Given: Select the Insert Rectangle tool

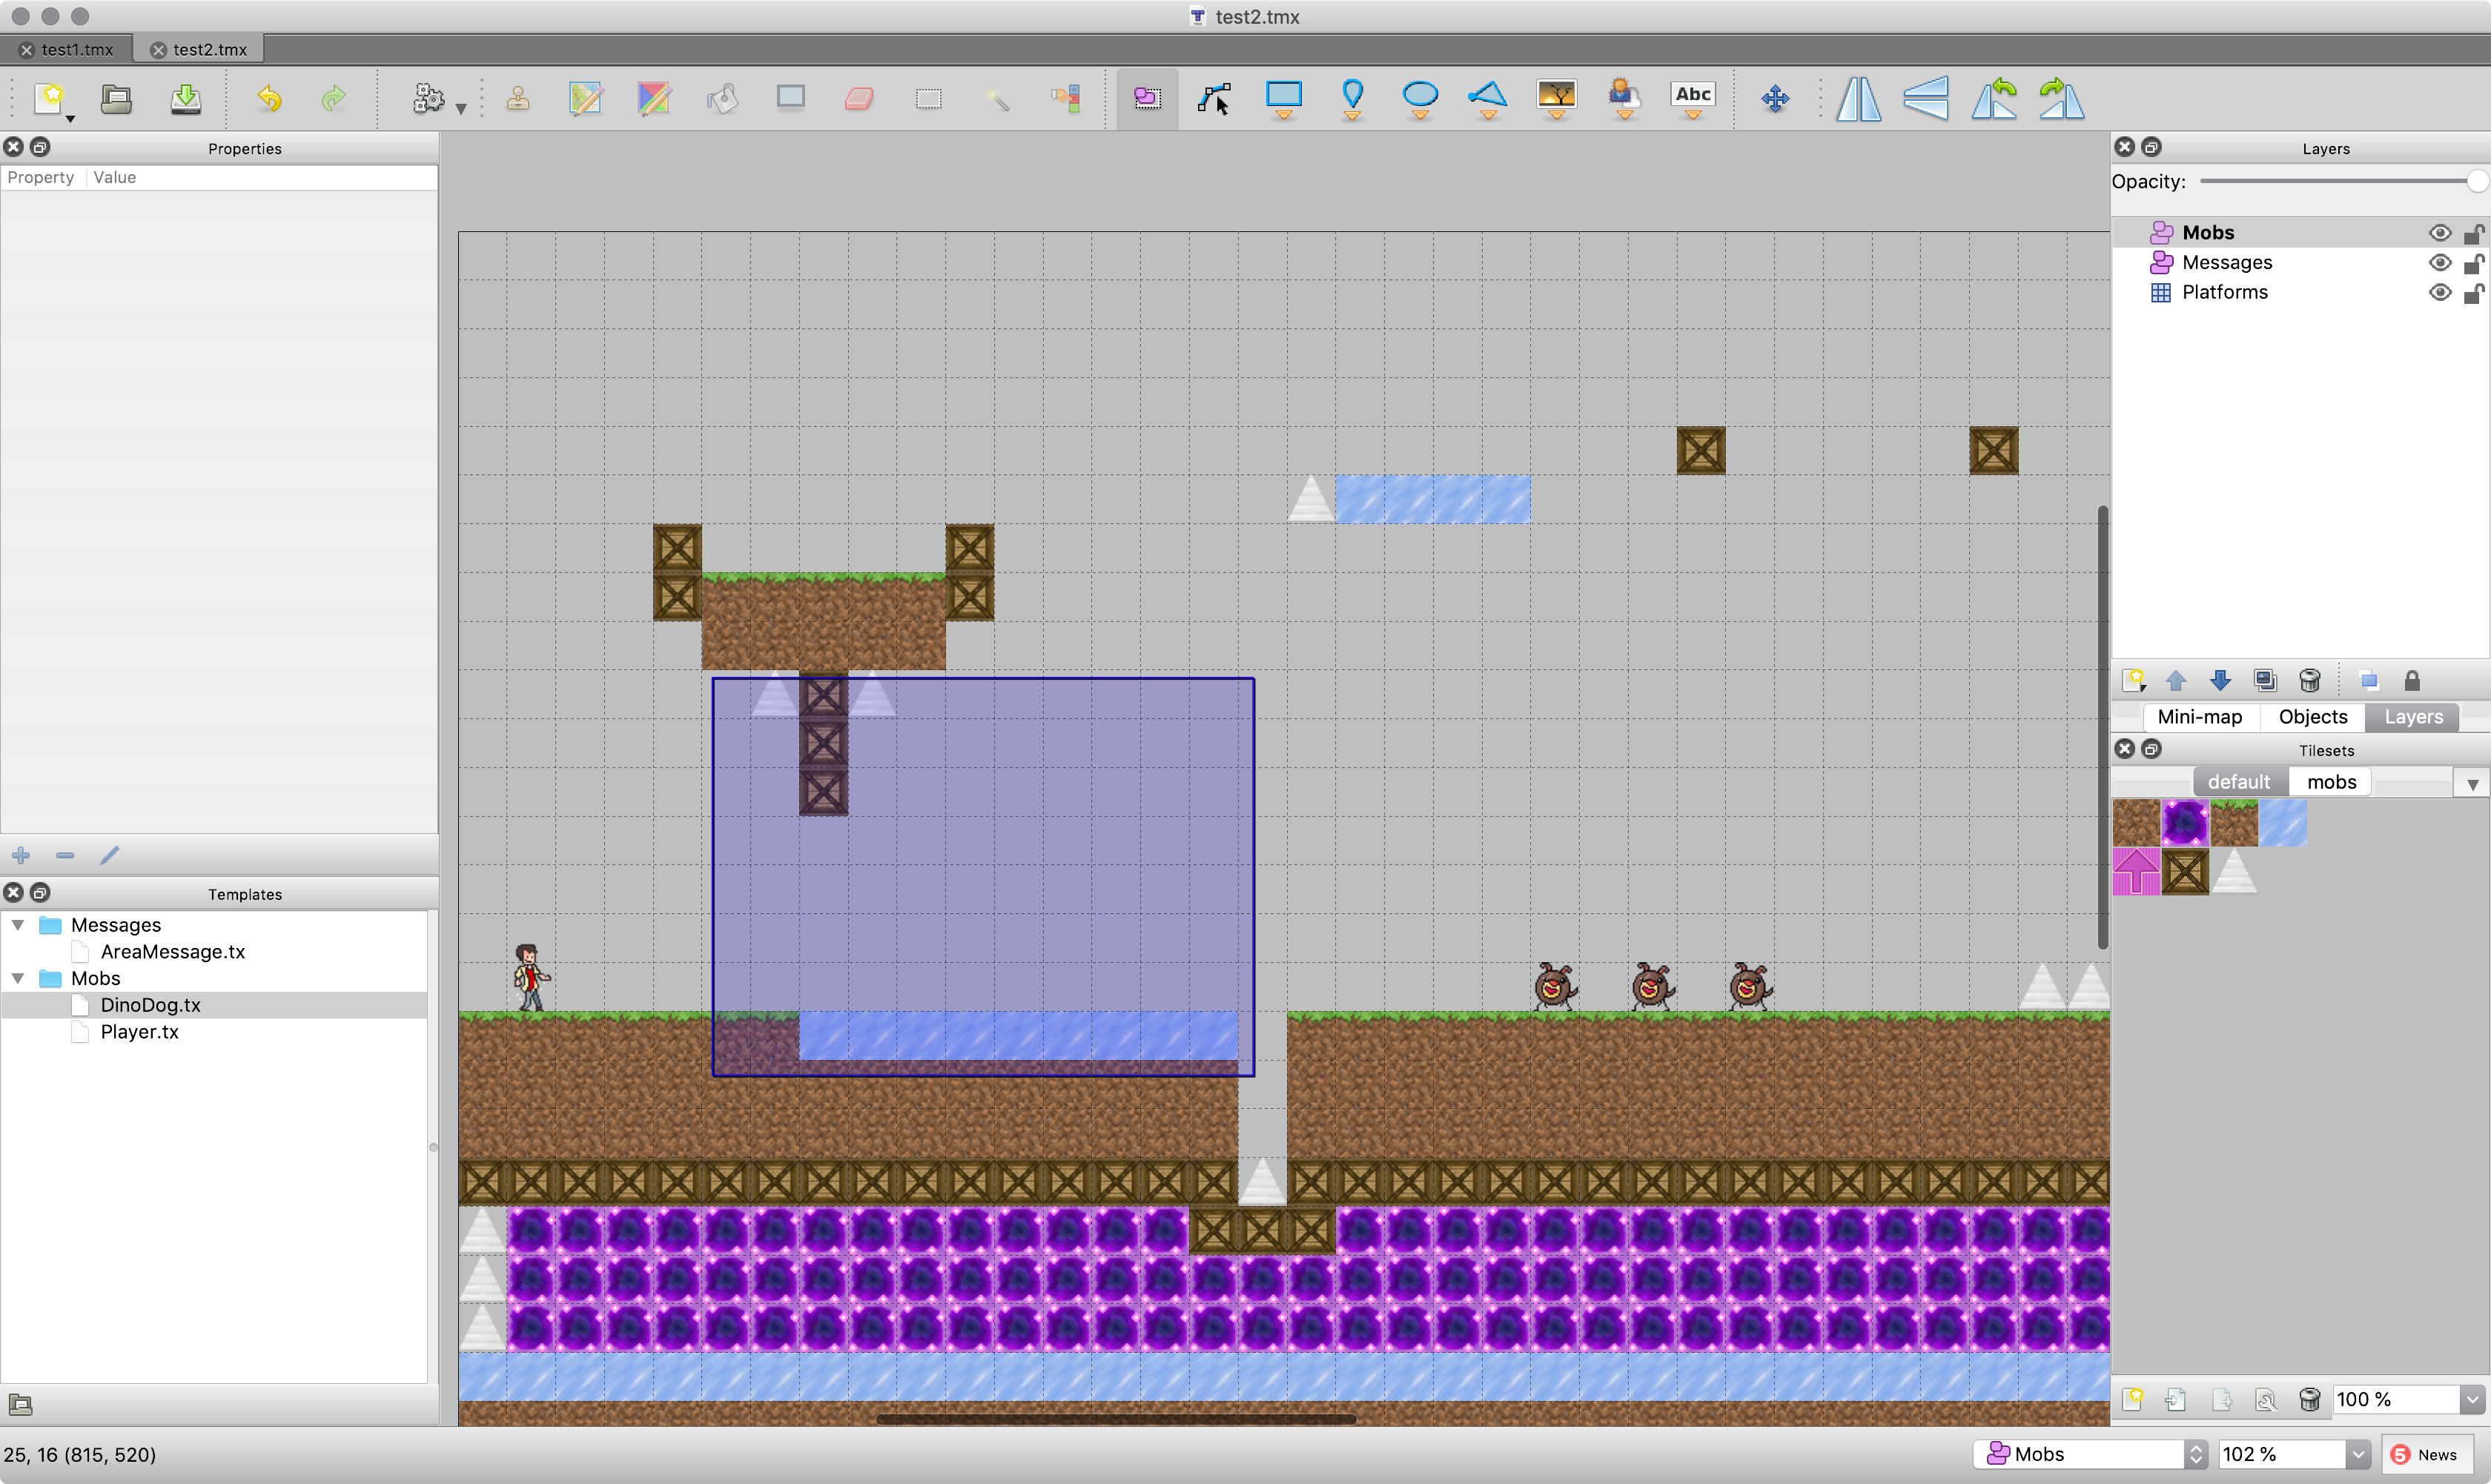Looking at the screenshot, I should point(1284,98).
